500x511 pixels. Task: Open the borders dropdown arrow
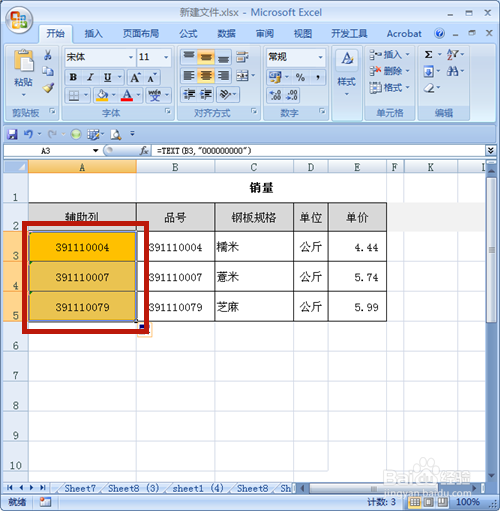[86, 96]
